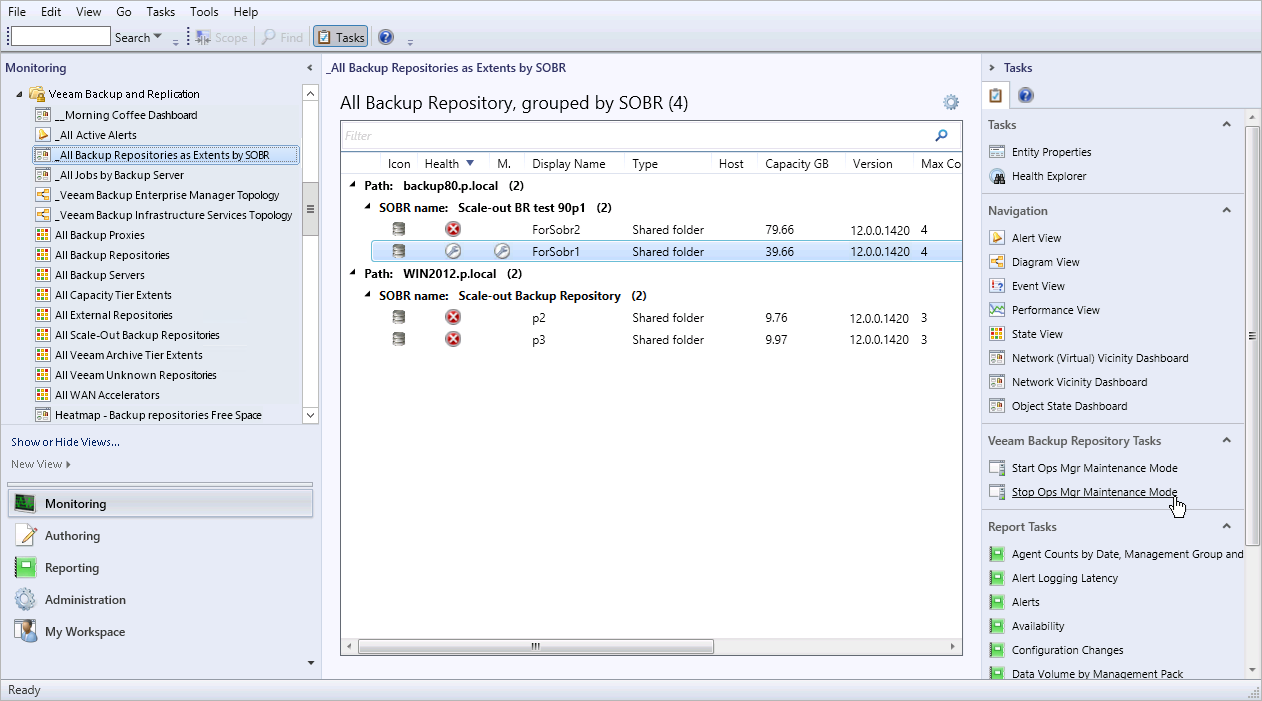Select All Backup Proxies view

click(100, 235)
